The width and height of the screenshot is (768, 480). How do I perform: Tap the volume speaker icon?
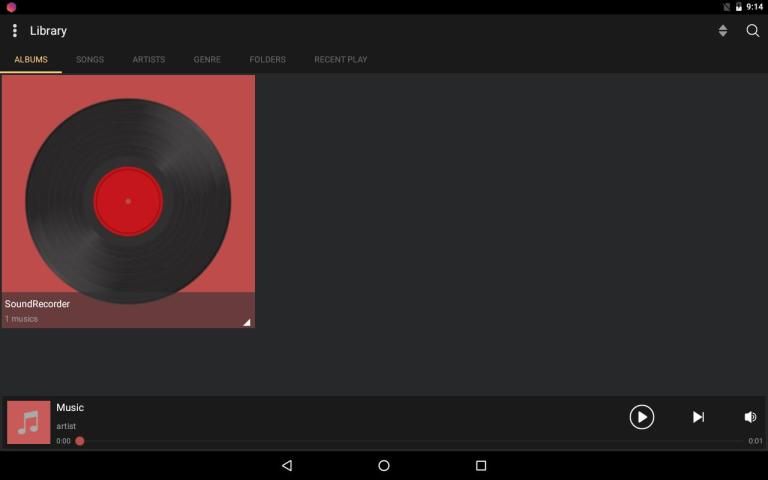tap(750, 417)
